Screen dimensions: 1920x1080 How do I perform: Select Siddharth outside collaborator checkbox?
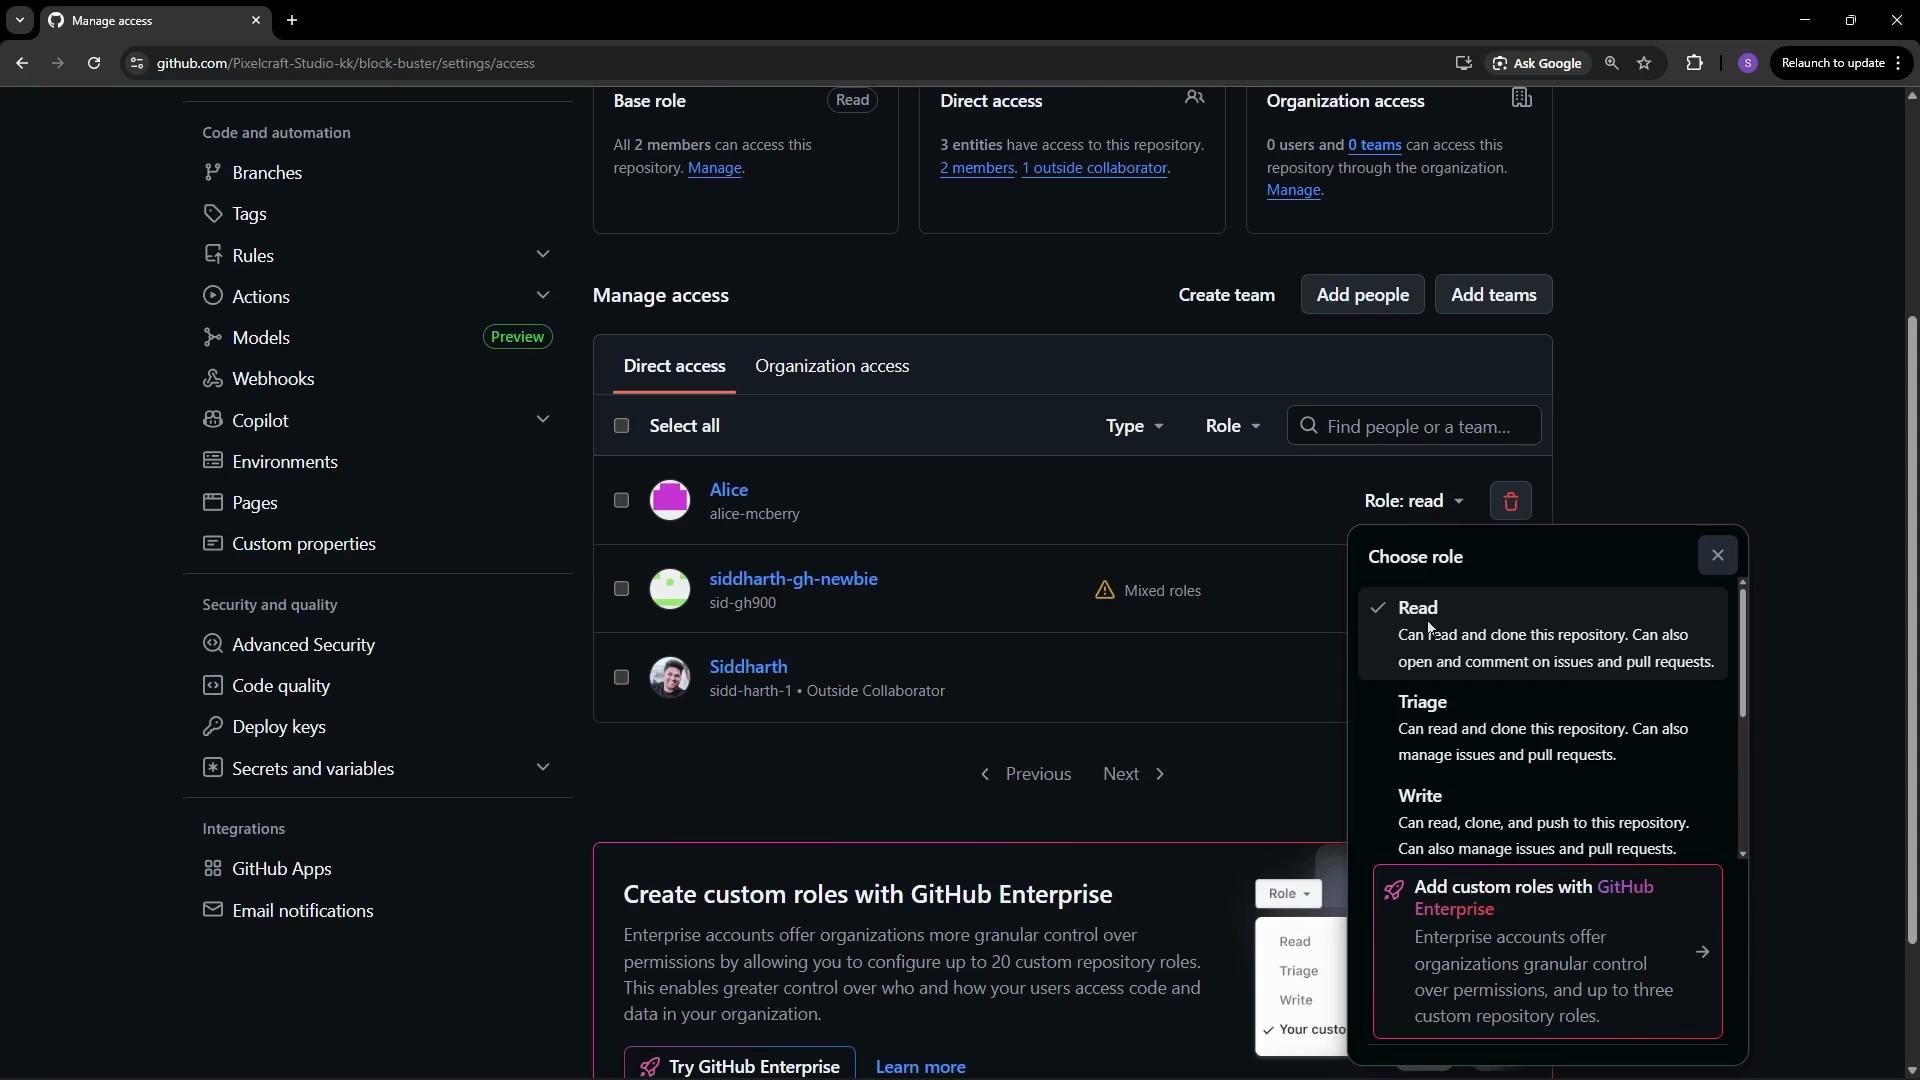pos(621,677)
